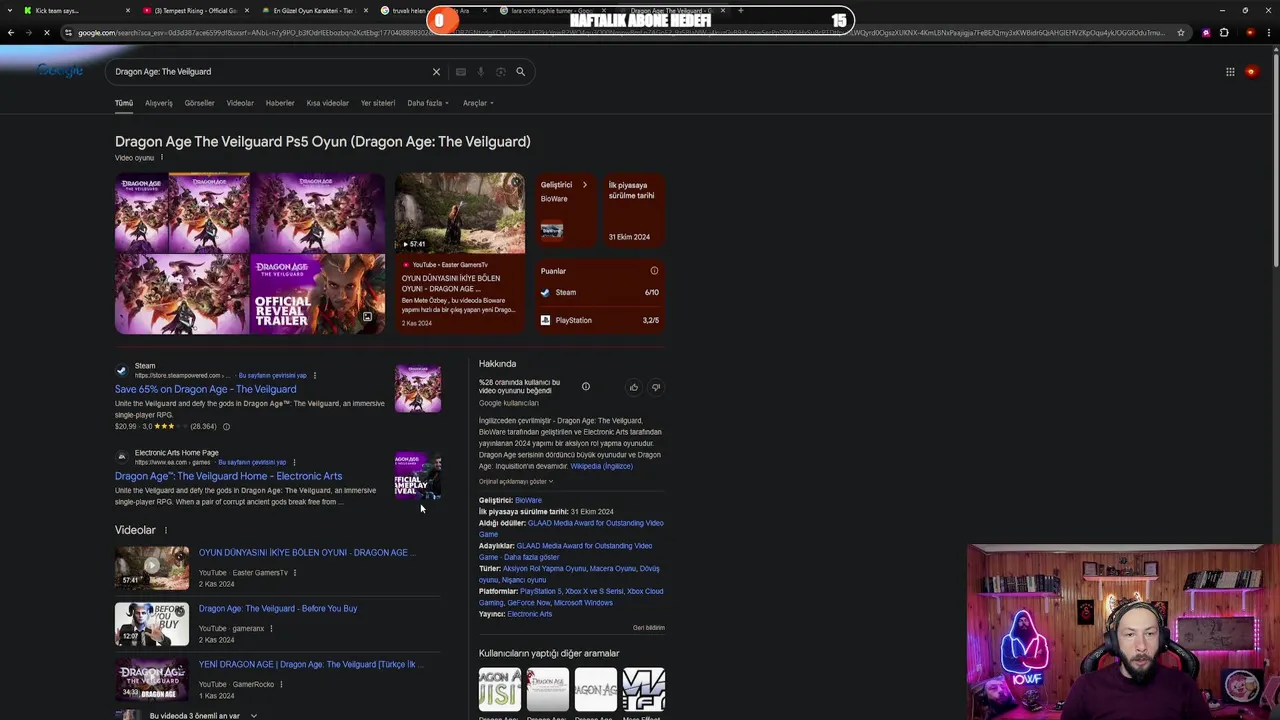Click the browser address bar URL

click(620, 33)
